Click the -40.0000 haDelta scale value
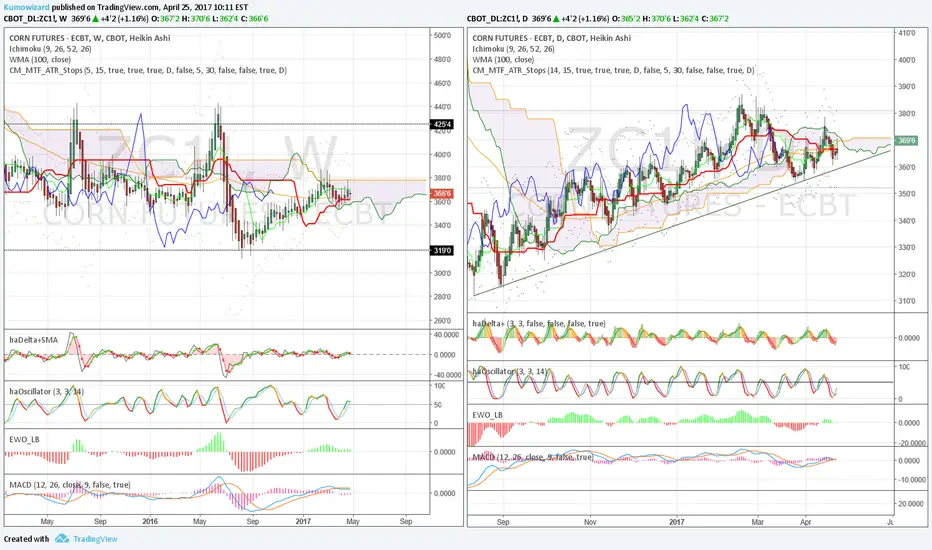932x550 pixels. pyautogui.click(x=446, y=375)
